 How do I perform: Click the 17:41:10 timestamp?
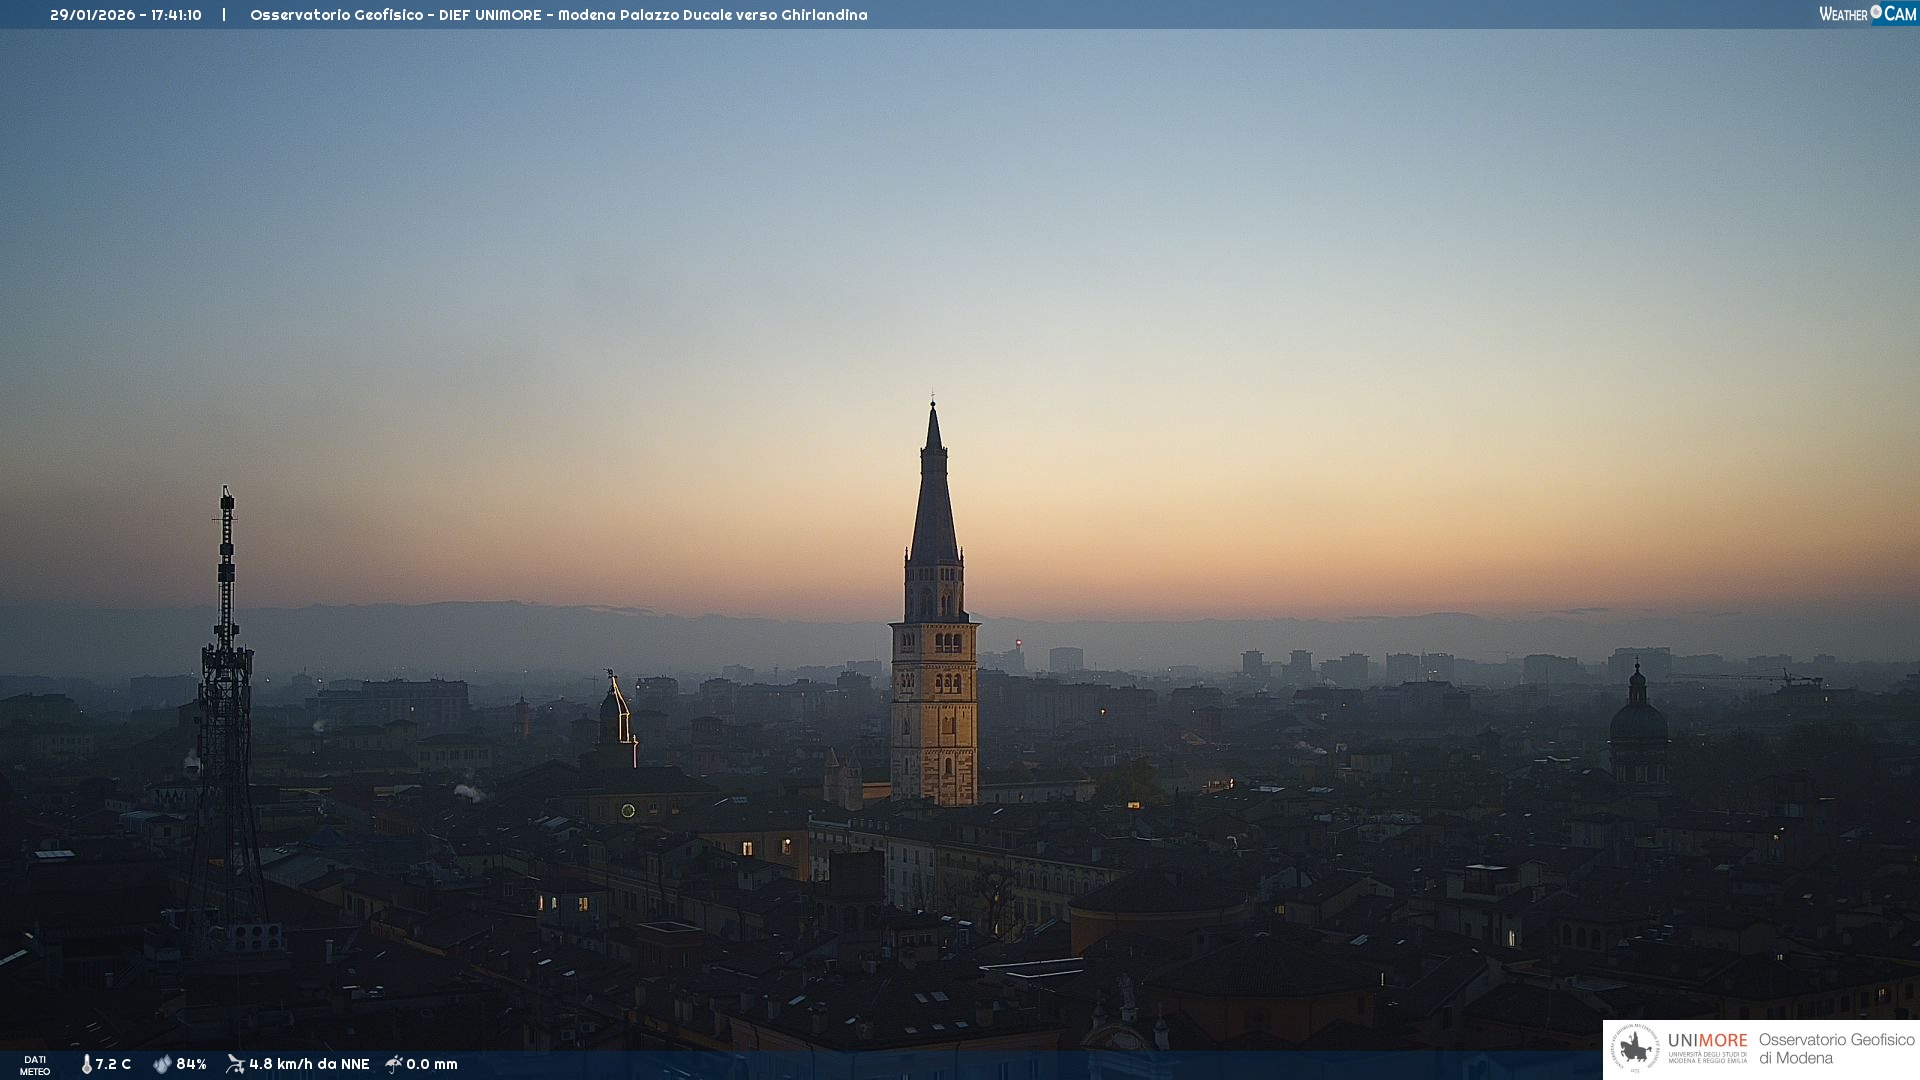coord(176,15)
